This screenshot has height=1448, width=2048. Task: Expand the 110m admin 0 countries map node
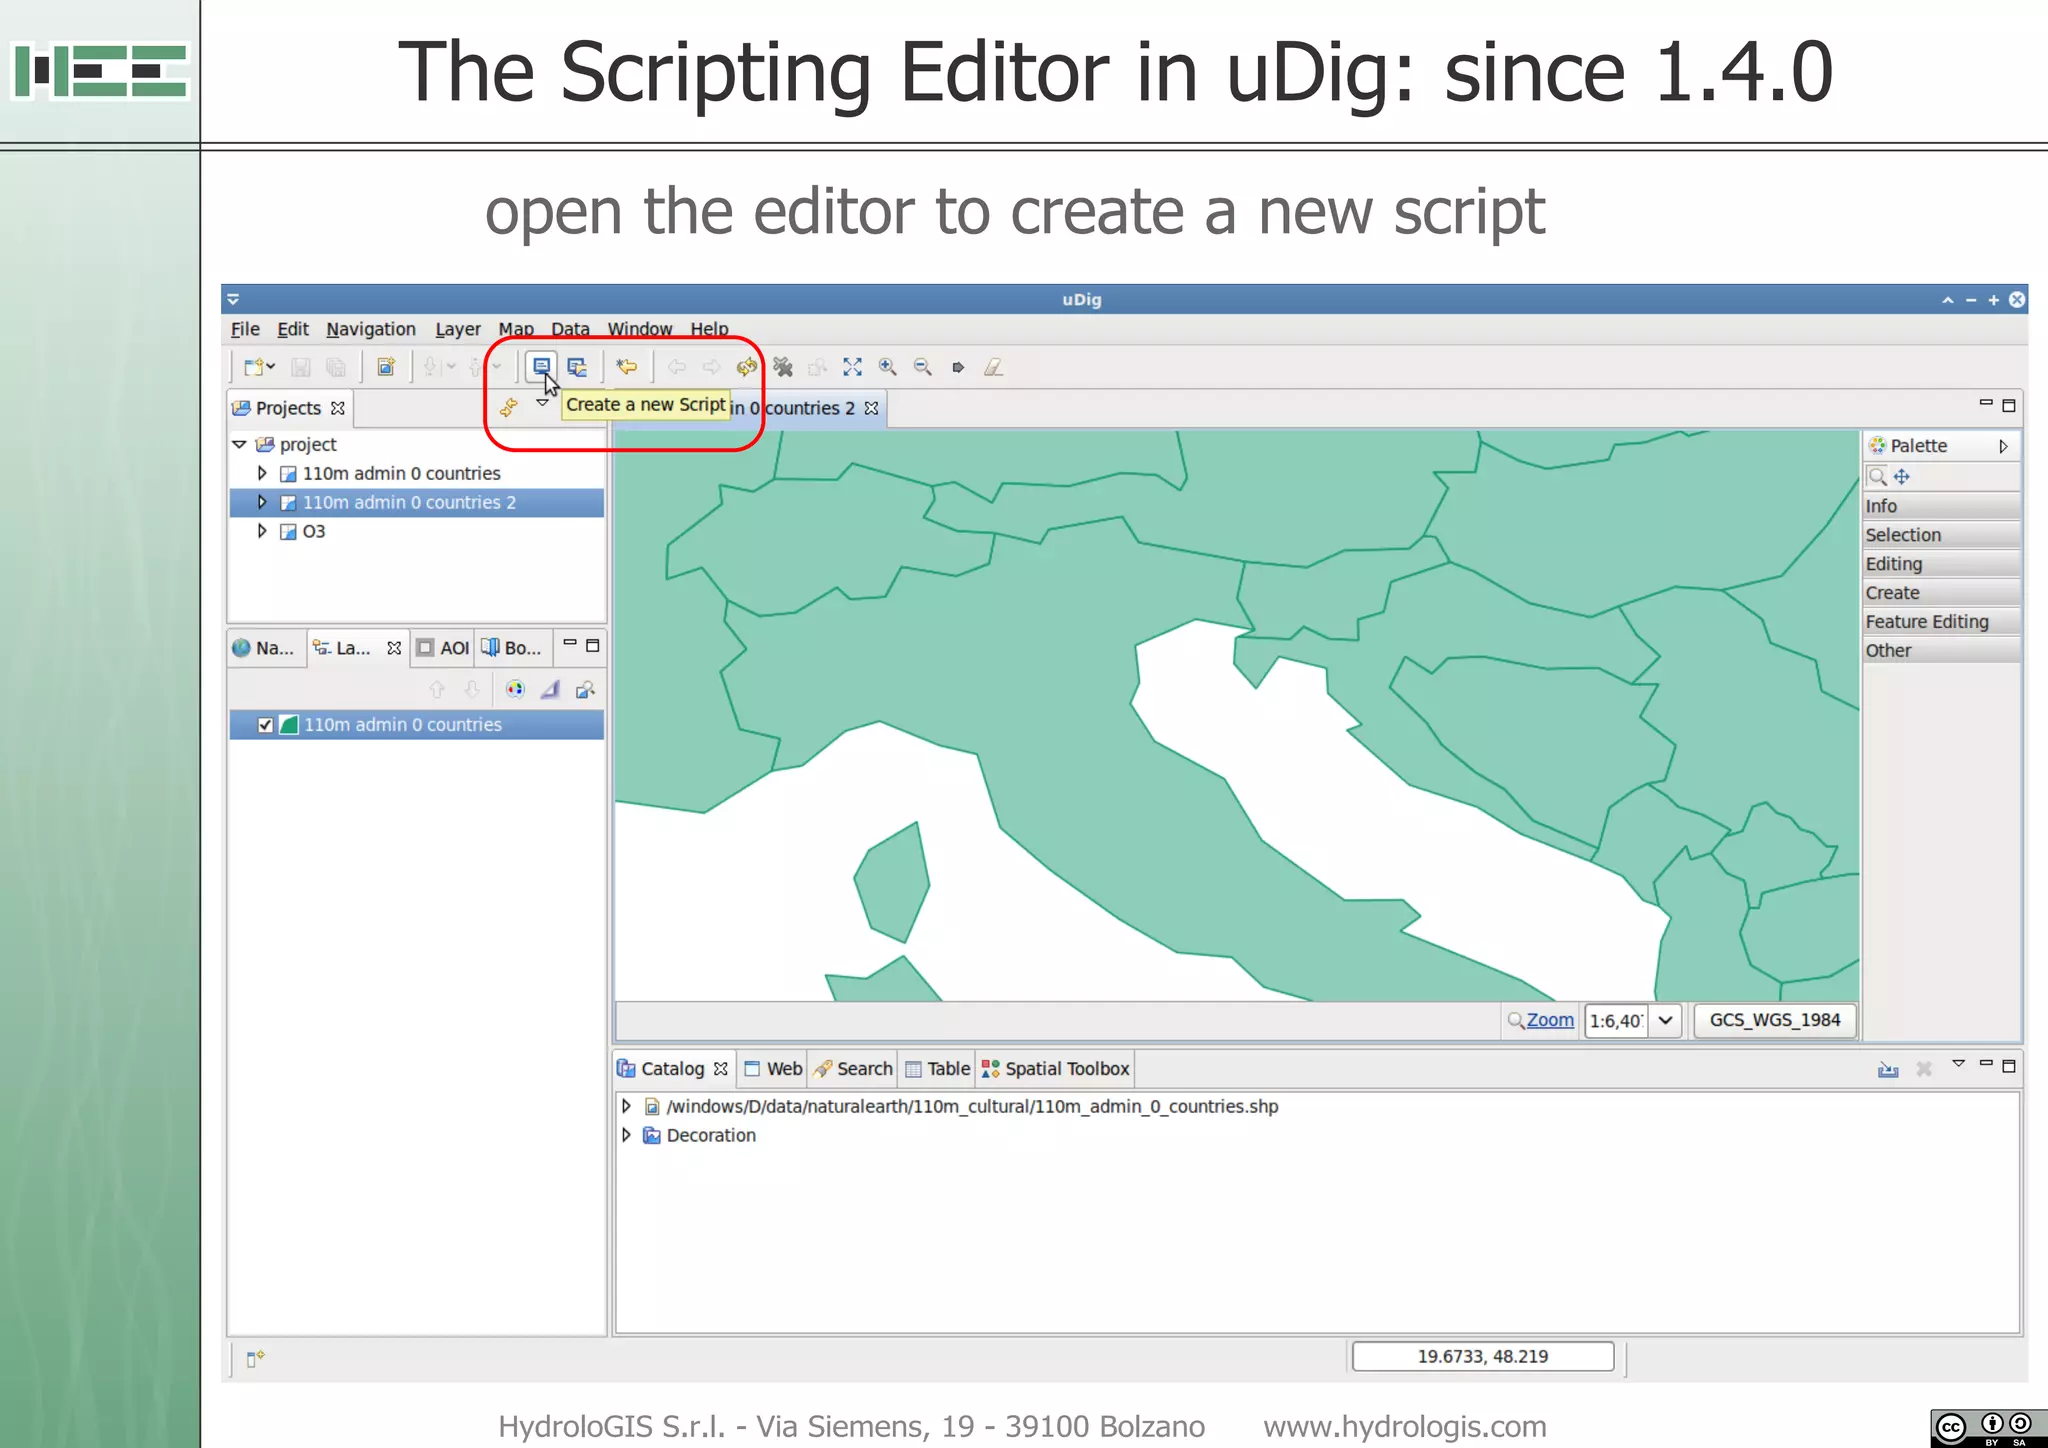point(262,472)
